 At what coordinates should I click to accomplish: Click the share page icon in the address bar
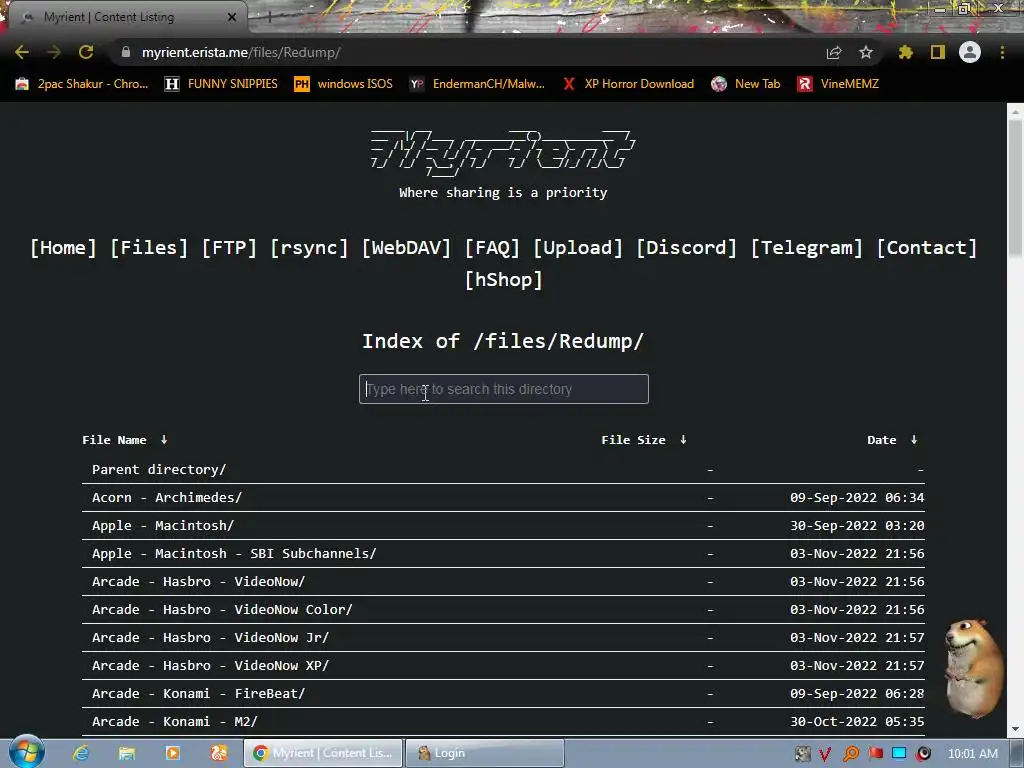[x=834, y=52]
